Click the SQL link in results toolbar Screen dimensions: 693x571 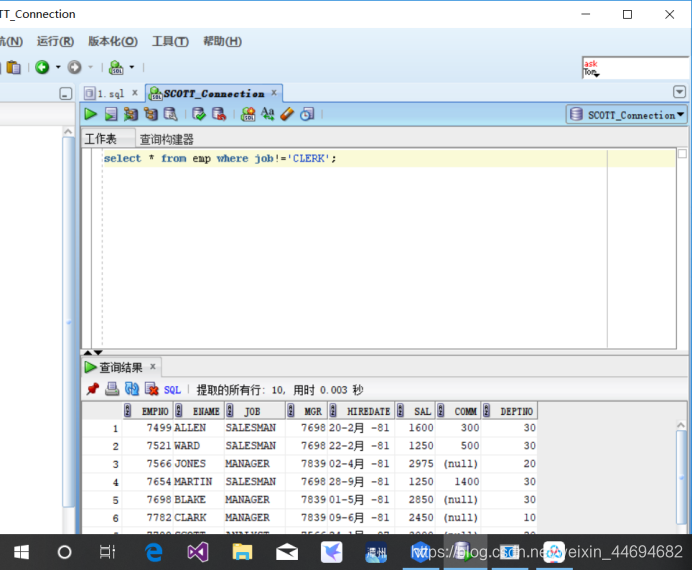click(x=172, y=390)
